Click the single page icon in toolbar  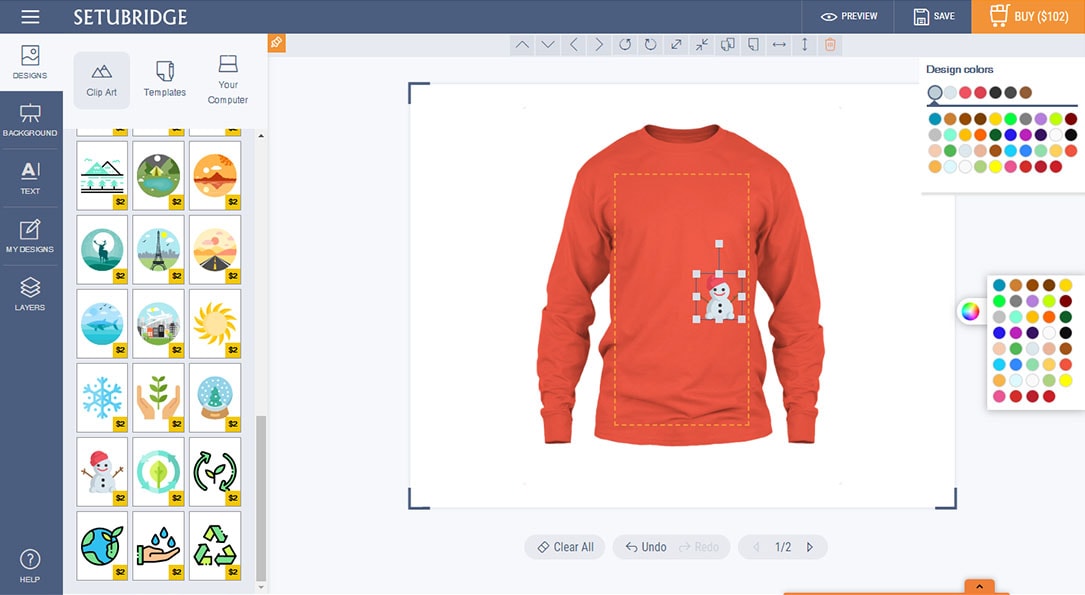[753, 45]
